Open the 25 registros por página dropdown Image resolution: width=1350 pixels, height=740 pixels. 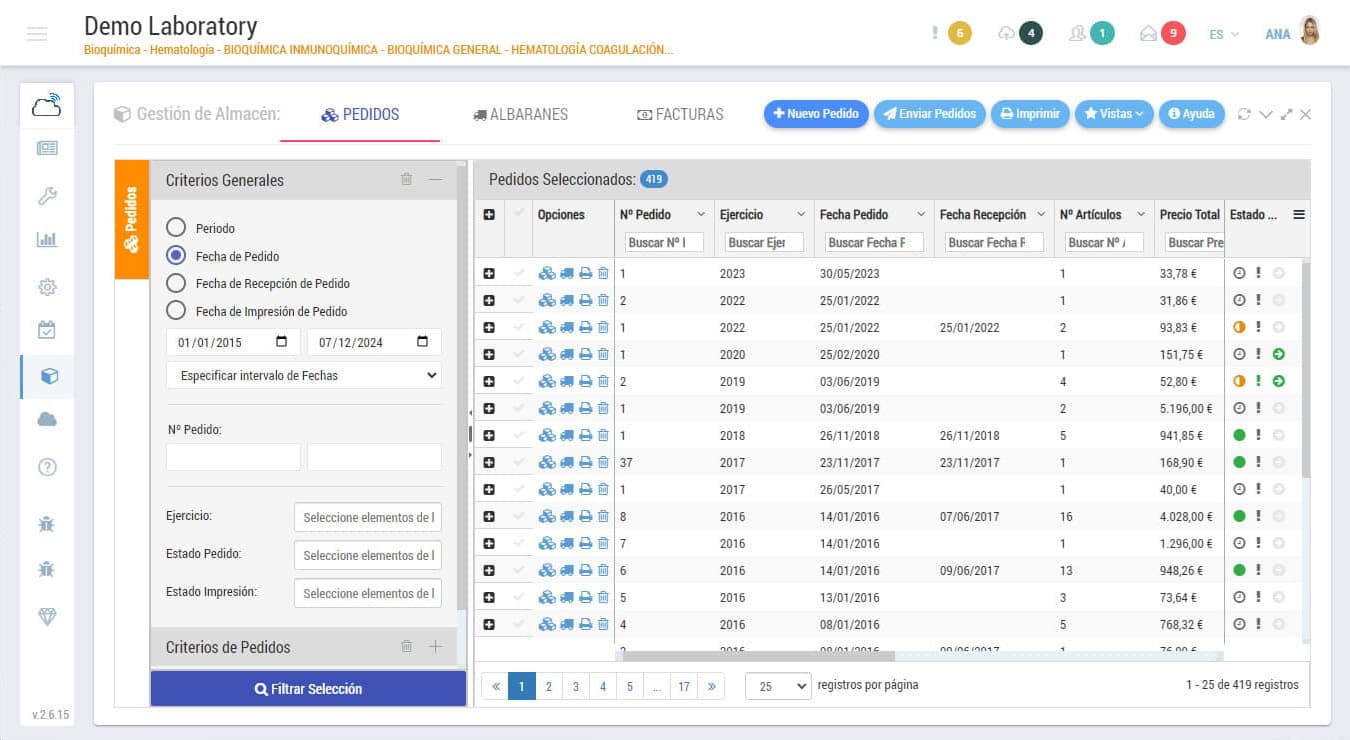pyautogui.click(x=778, y=686)
